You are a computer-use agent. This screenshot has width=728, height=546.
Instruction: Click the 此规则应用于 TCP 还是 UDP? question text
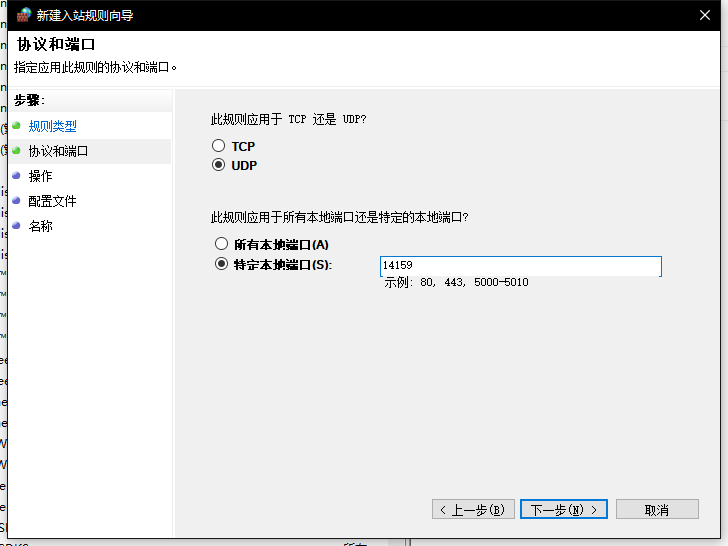pos(288,119)
